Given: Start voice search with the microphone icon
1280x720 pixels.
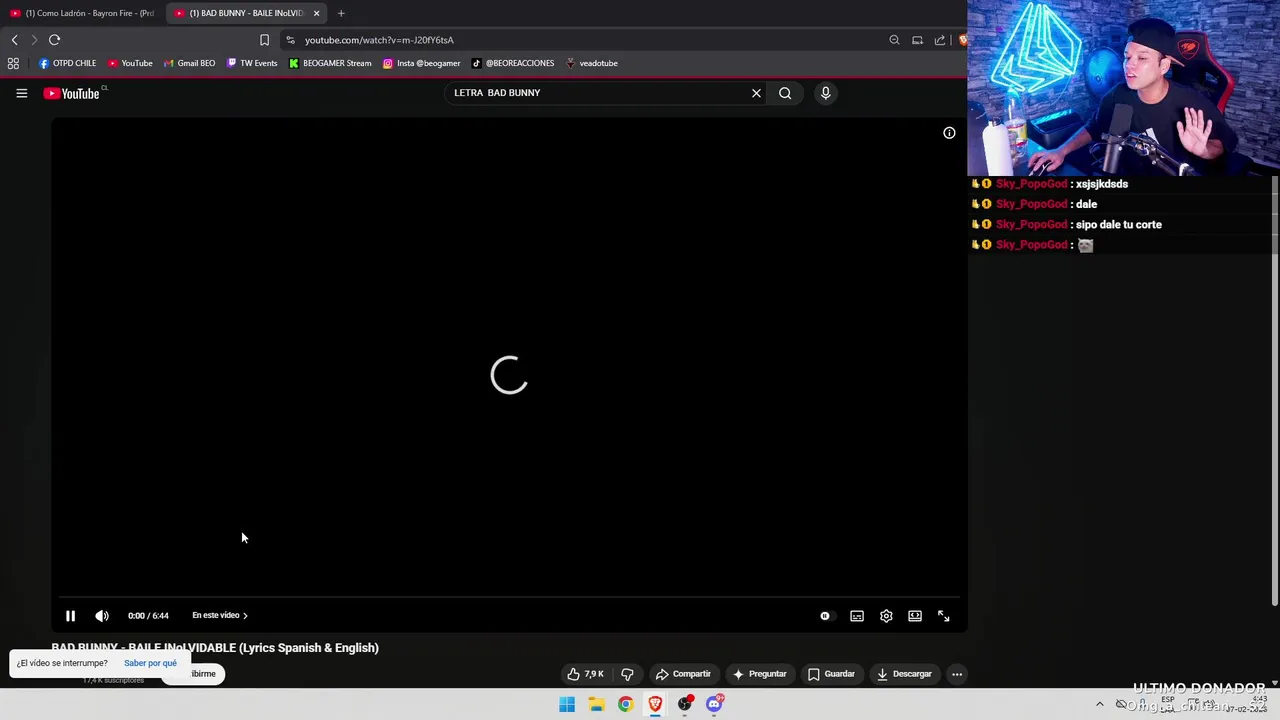Looking at the screenshot, I should tap(825, 93).
